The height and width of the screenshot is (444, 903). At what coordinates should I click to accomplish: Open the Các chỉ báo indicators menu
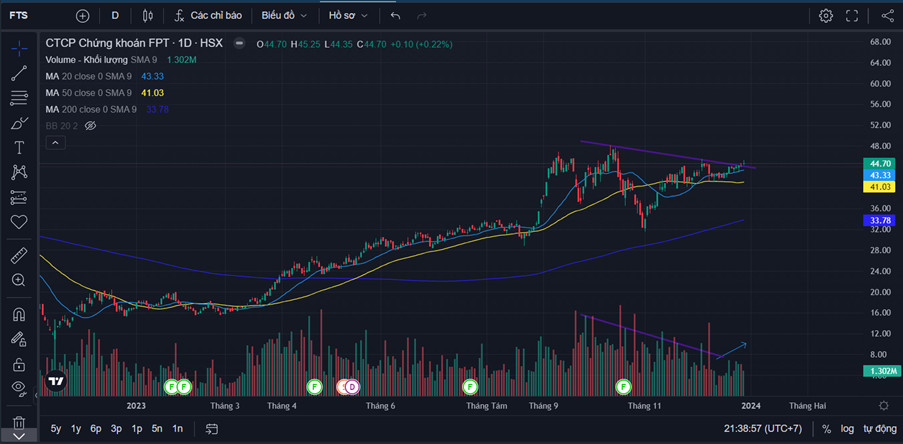tap(207, 16)
